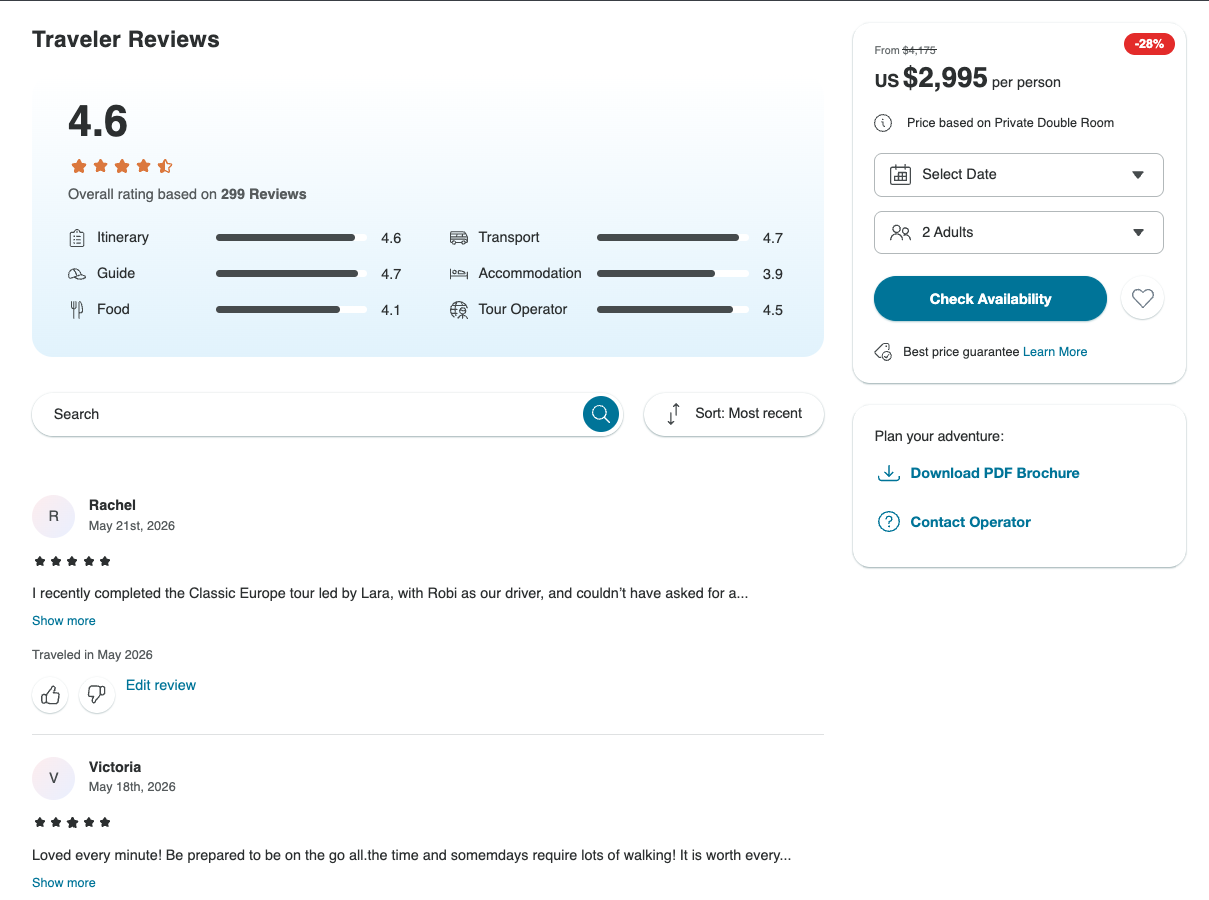
Task: Click the Food score 4.1
Action: 391,310
